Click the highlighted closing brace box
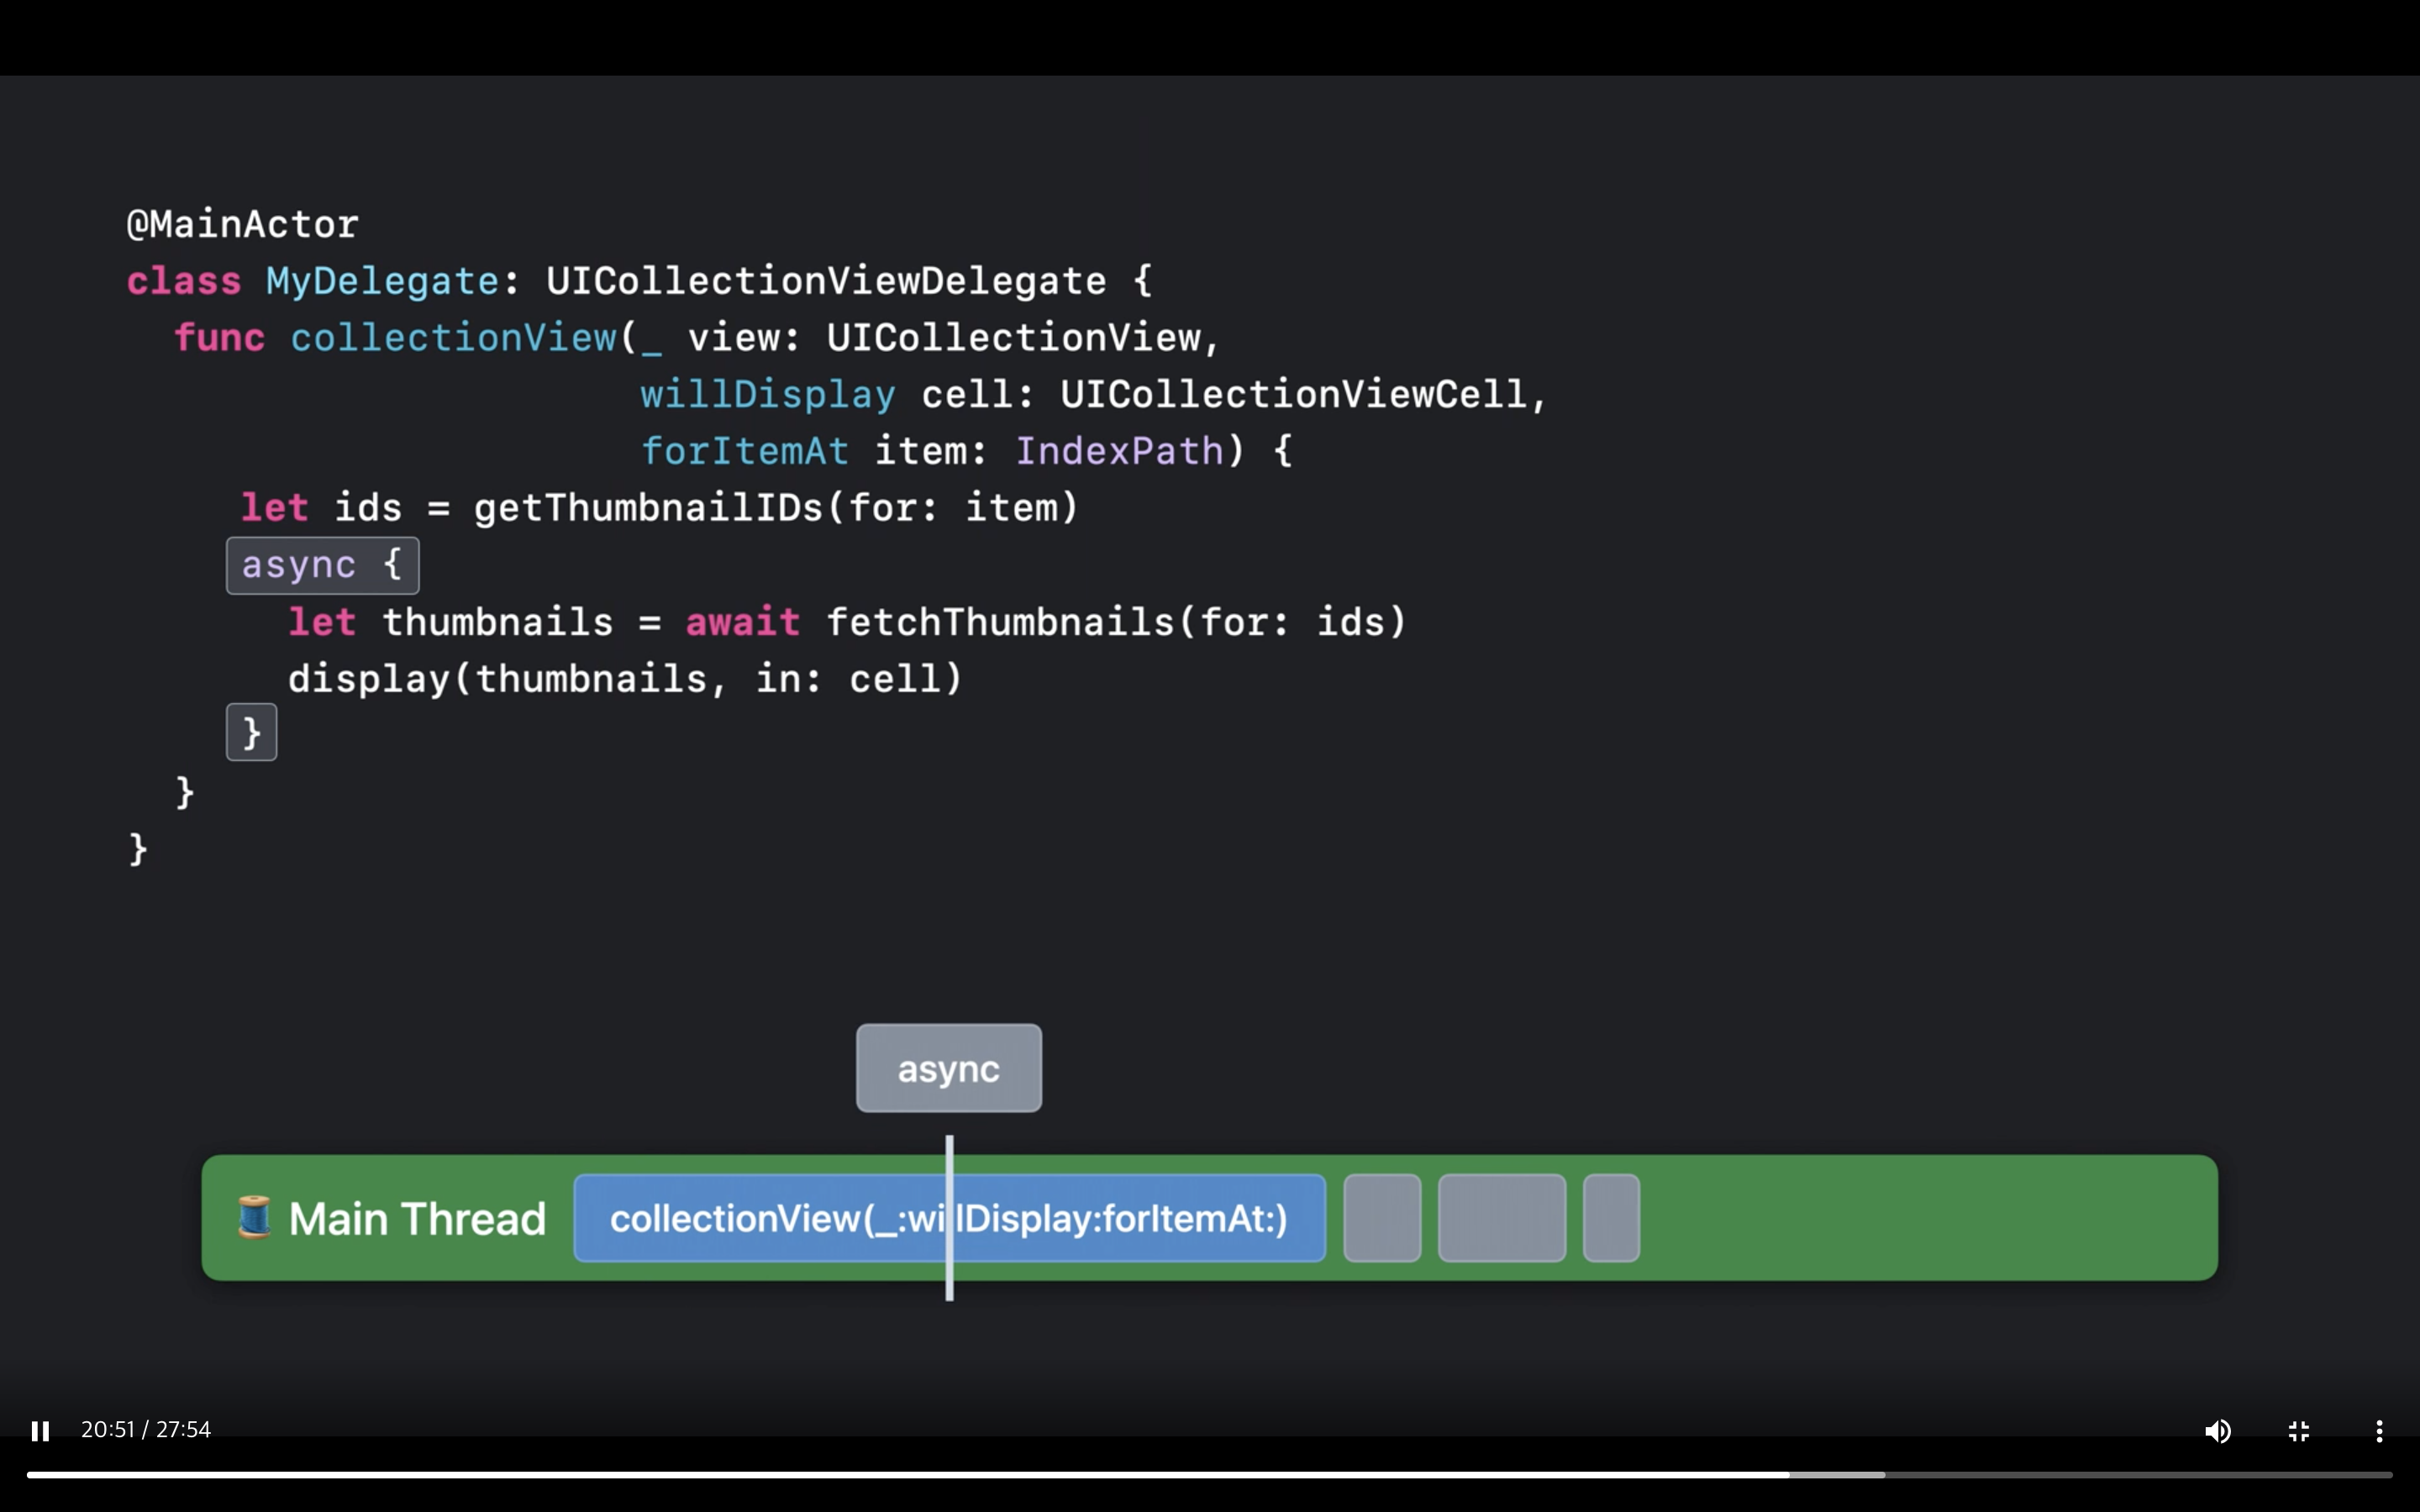Viewport: 2420px width, 1512px height. [x=251, y=732]
